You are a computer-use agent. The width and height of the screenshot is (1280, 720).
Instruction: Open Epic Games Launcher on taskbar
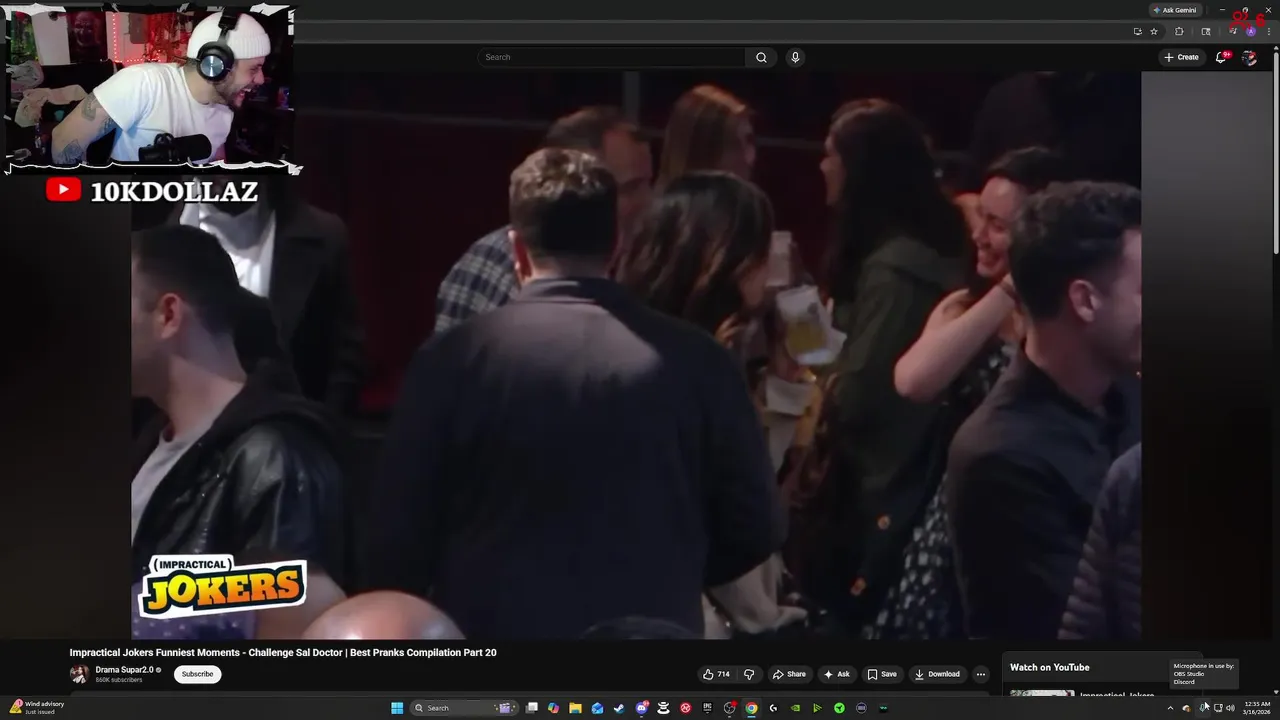(x=707, y=708)
